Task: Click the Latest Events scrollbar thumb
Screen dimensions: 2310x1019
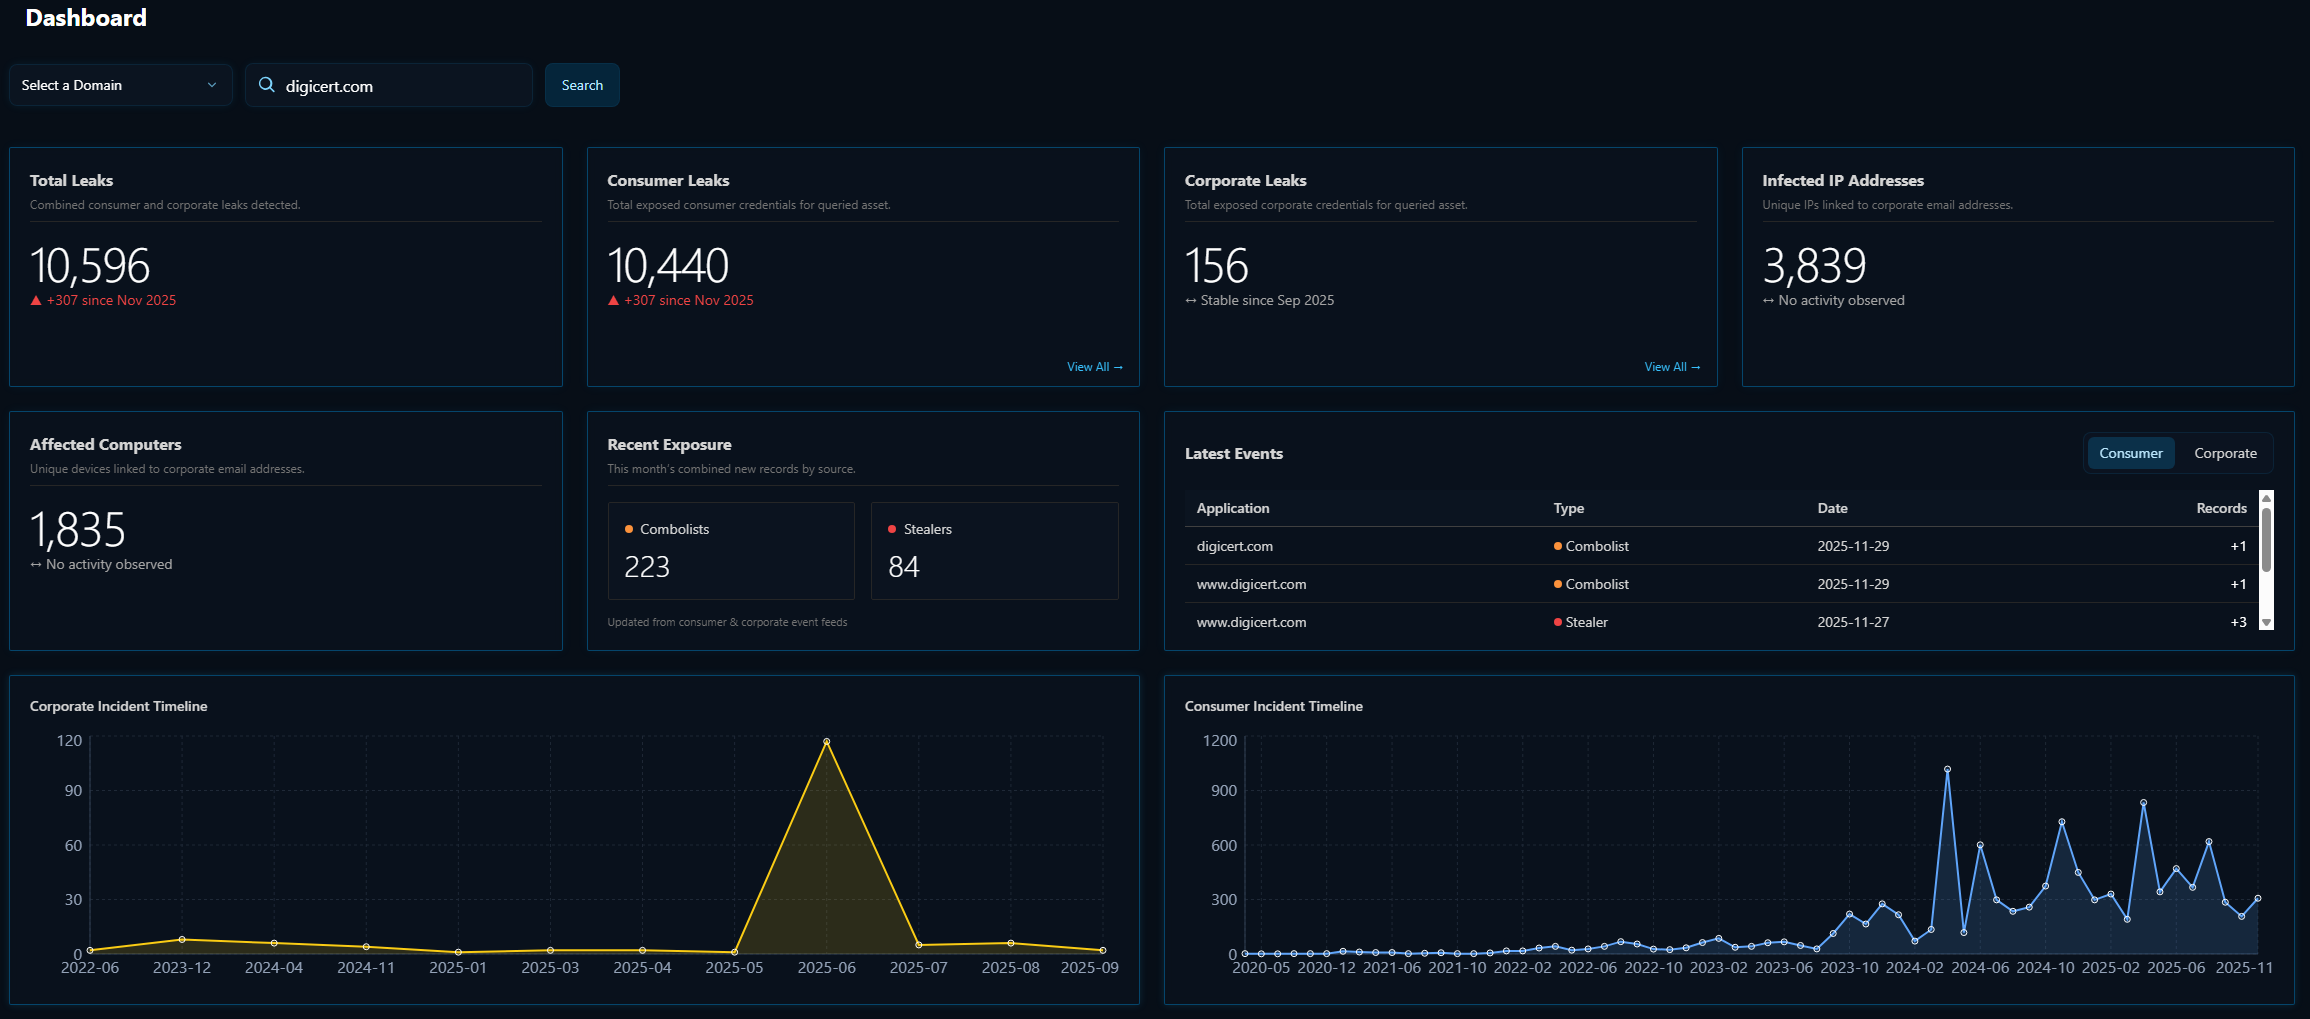Action: click(2266, 540)
